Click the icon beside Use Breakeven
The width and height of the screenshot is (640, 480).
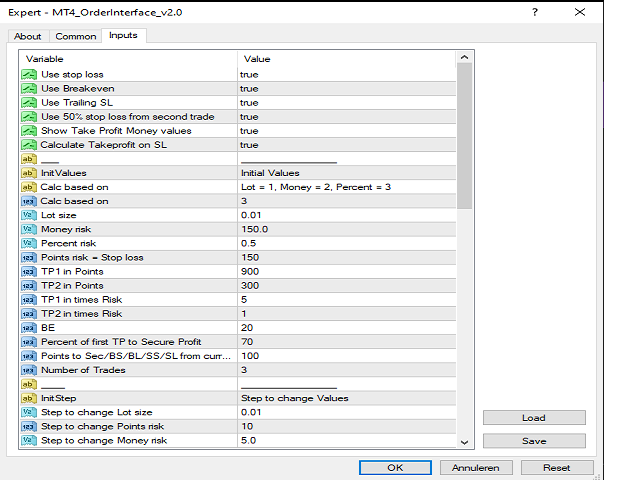[29, 89]
